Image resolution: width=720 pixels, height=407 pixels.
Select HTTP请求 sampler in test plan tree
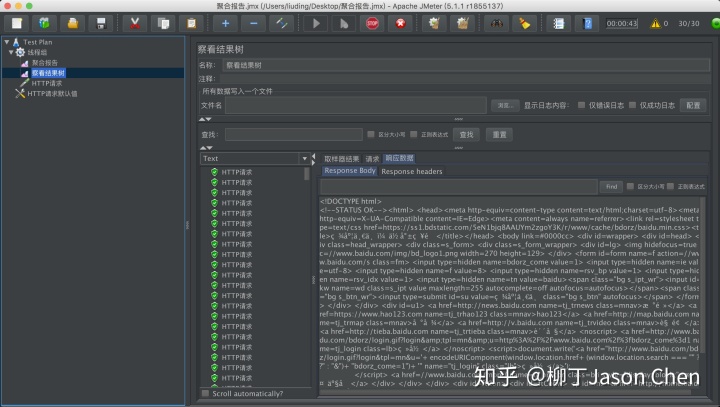click(x=46, y=83)
